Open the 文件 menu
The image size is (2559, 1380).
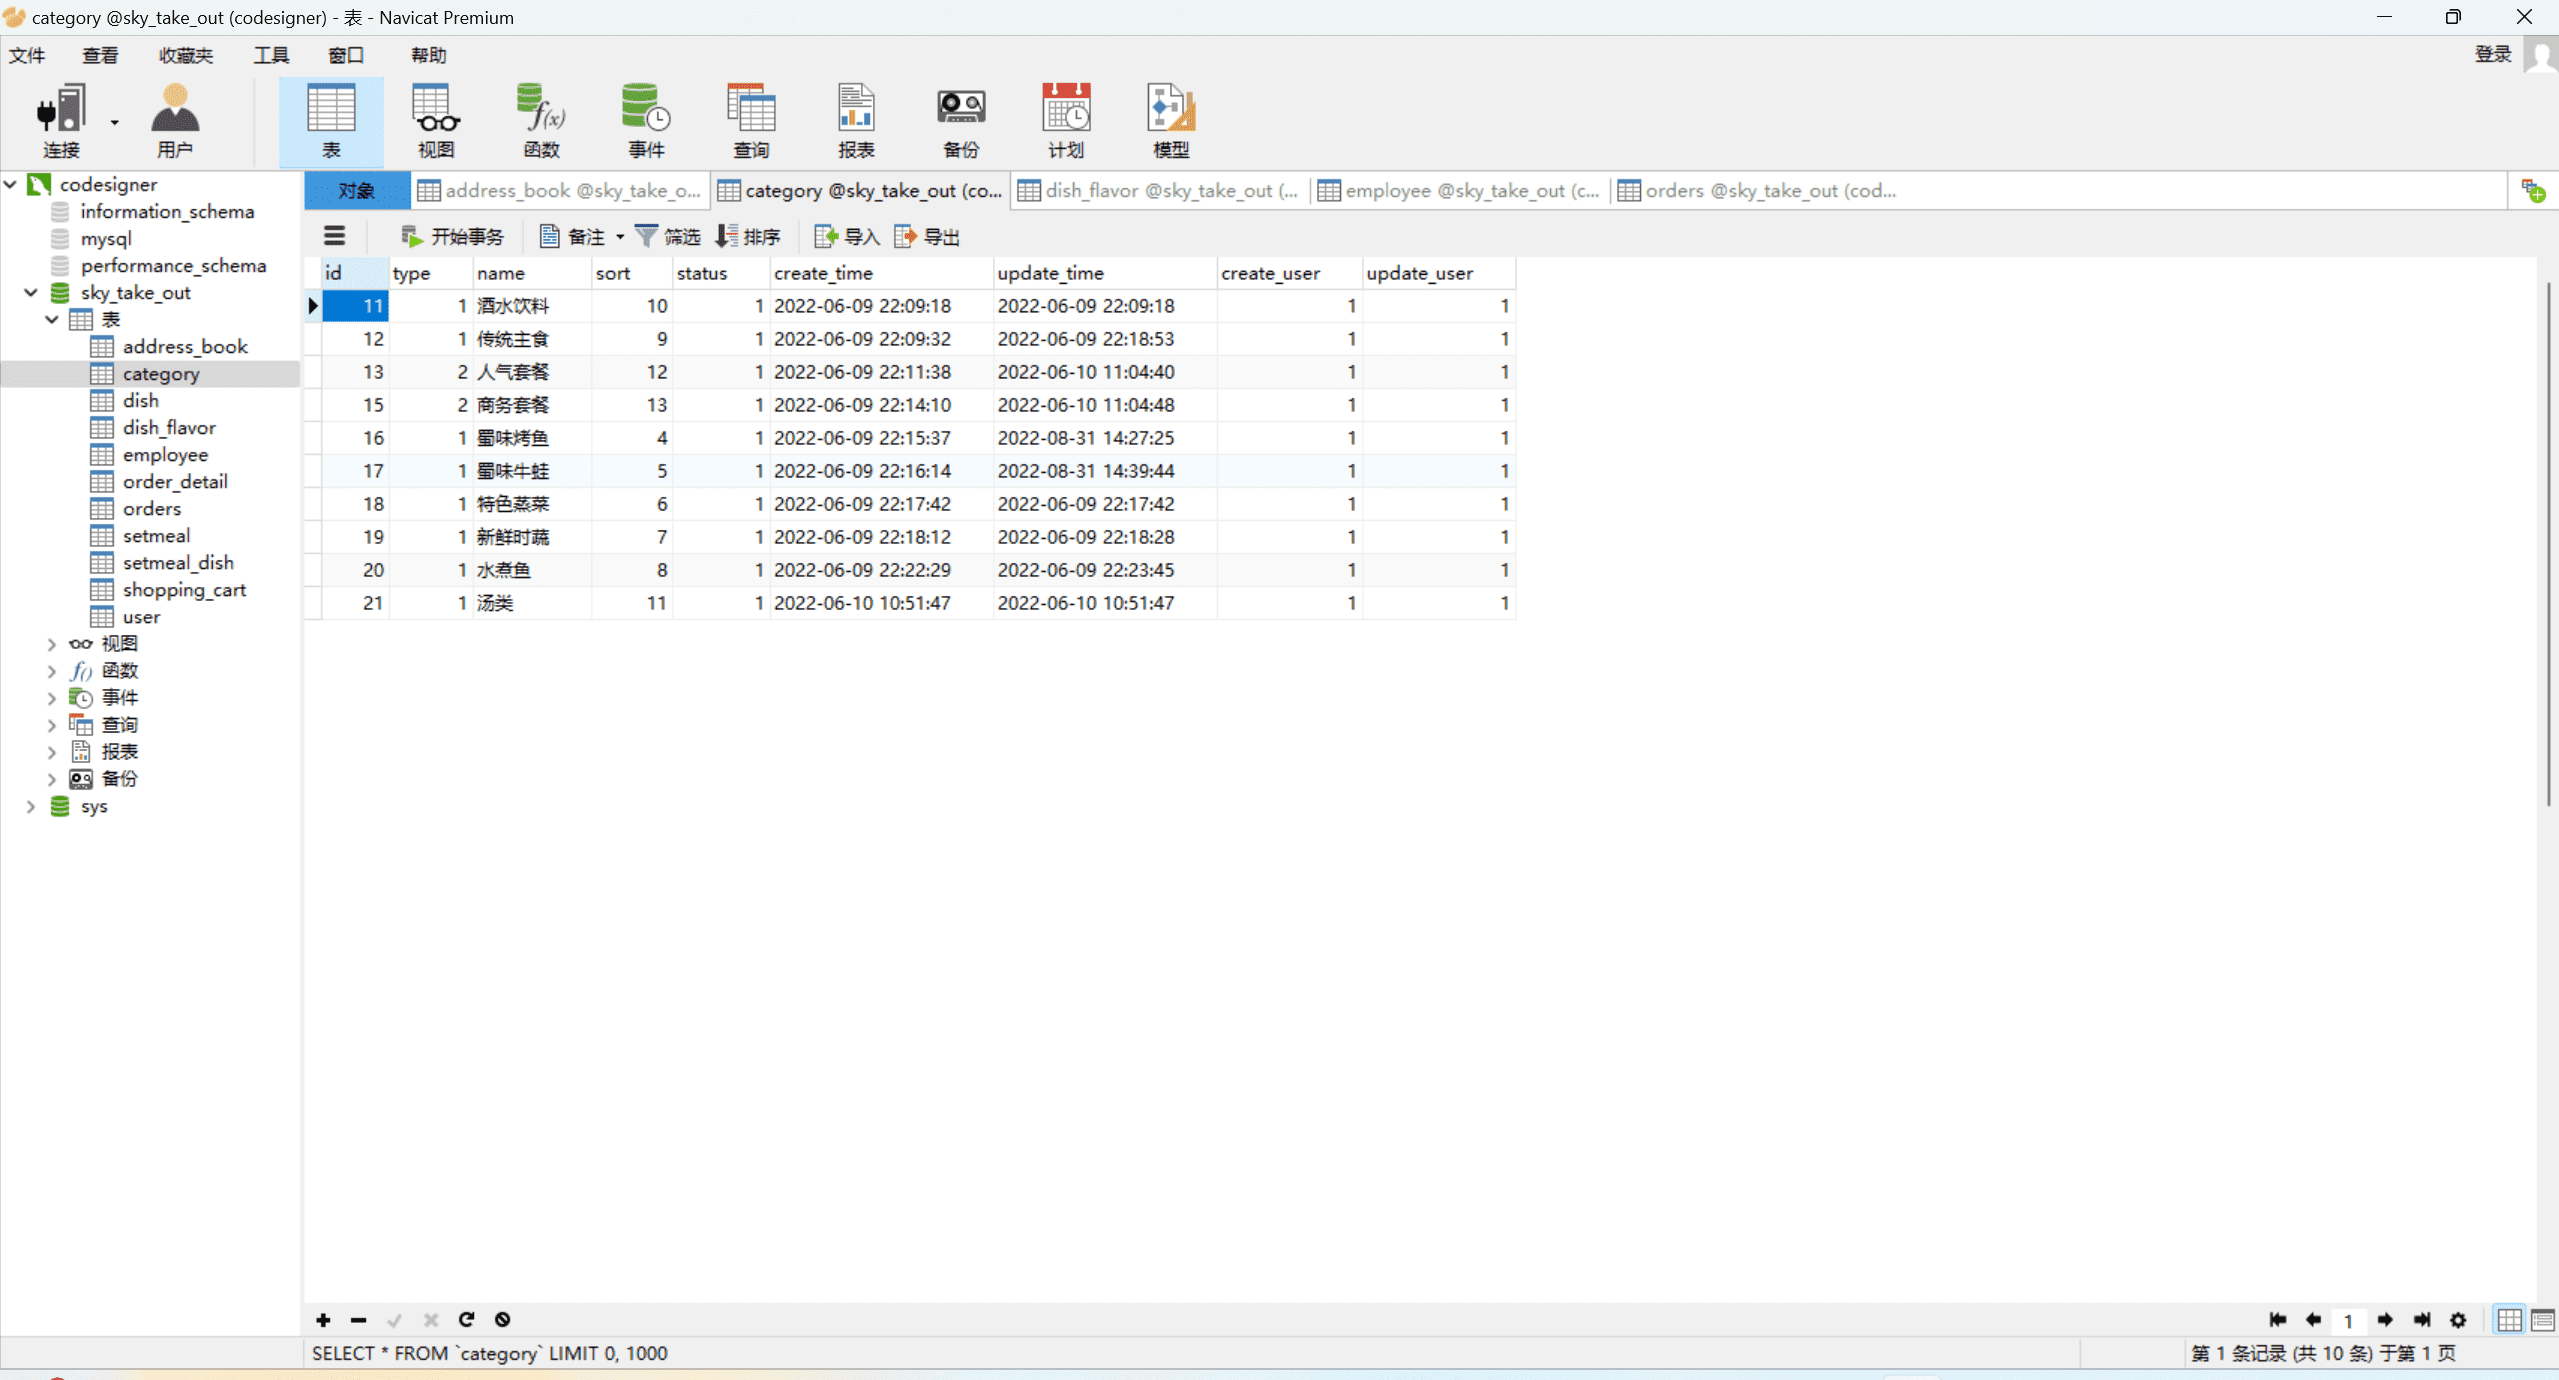click(27, 55)
